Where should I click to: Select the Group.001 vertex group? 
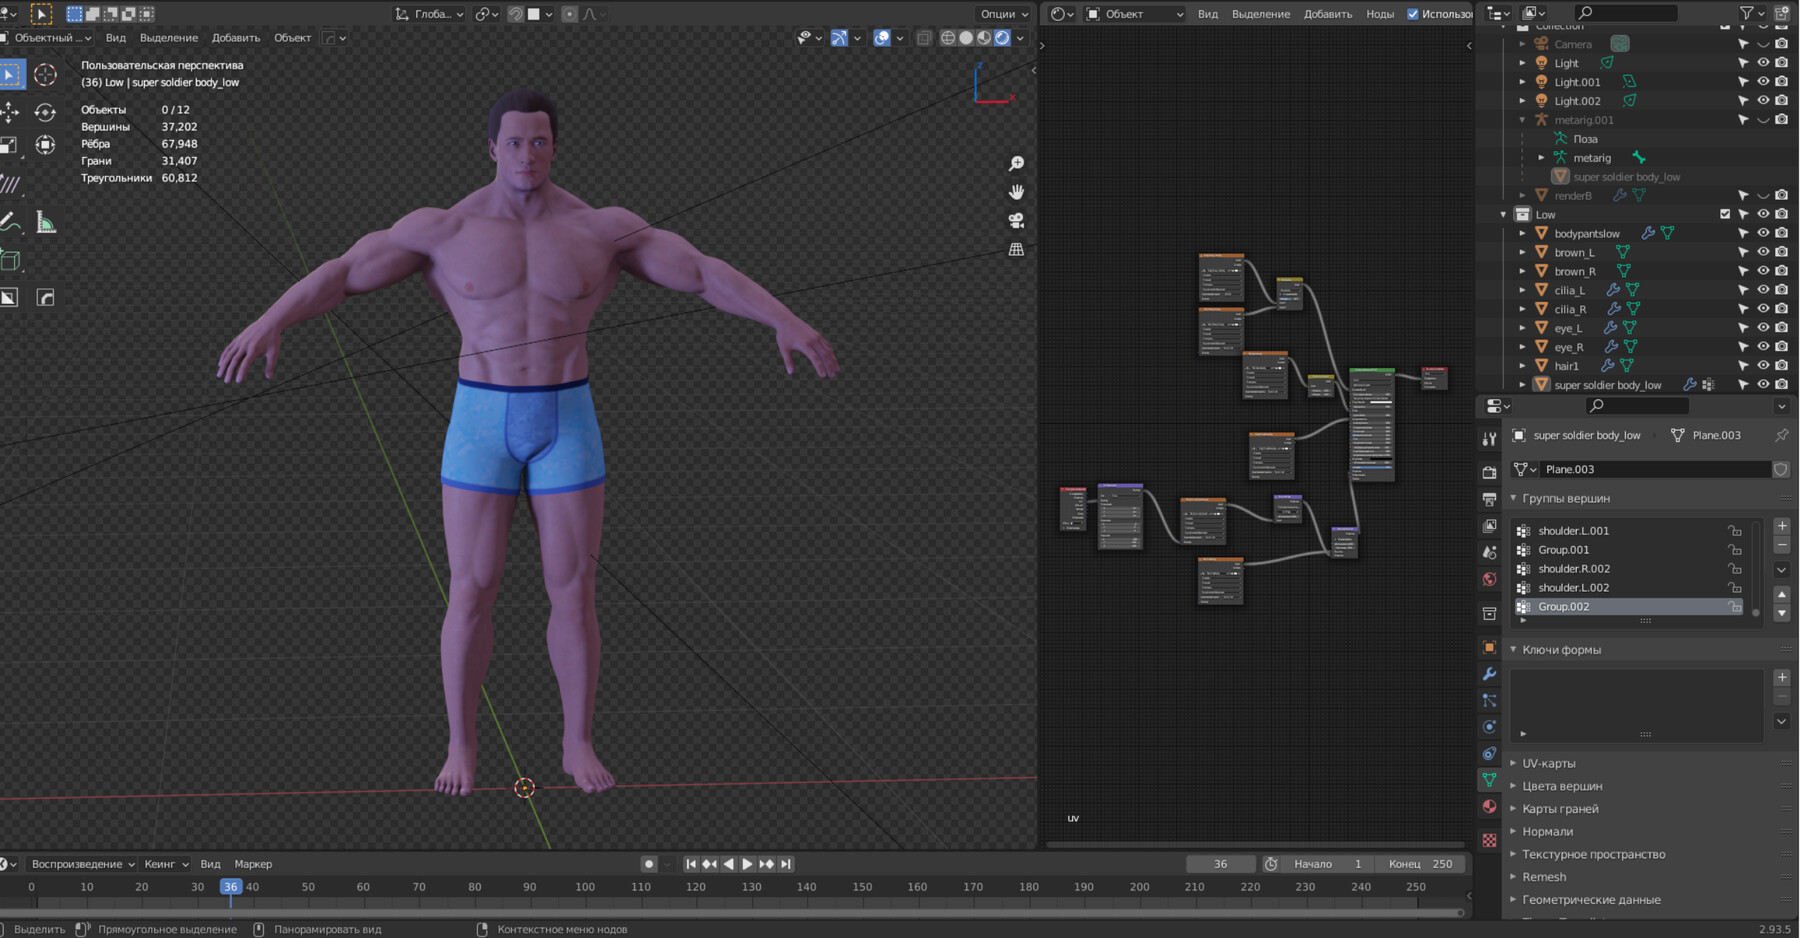[x=1564, y=549]
